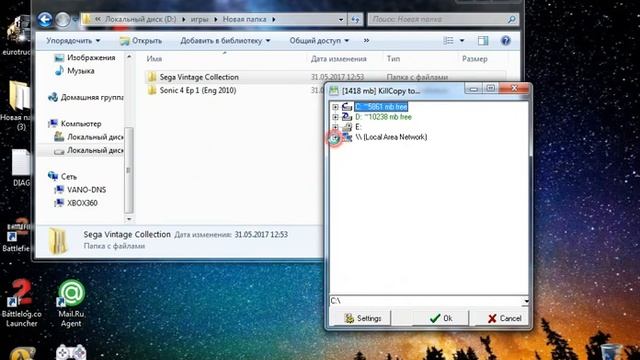640x360 pixels.
Task: Select XBOX360 network device
Action: coord(76,203)
